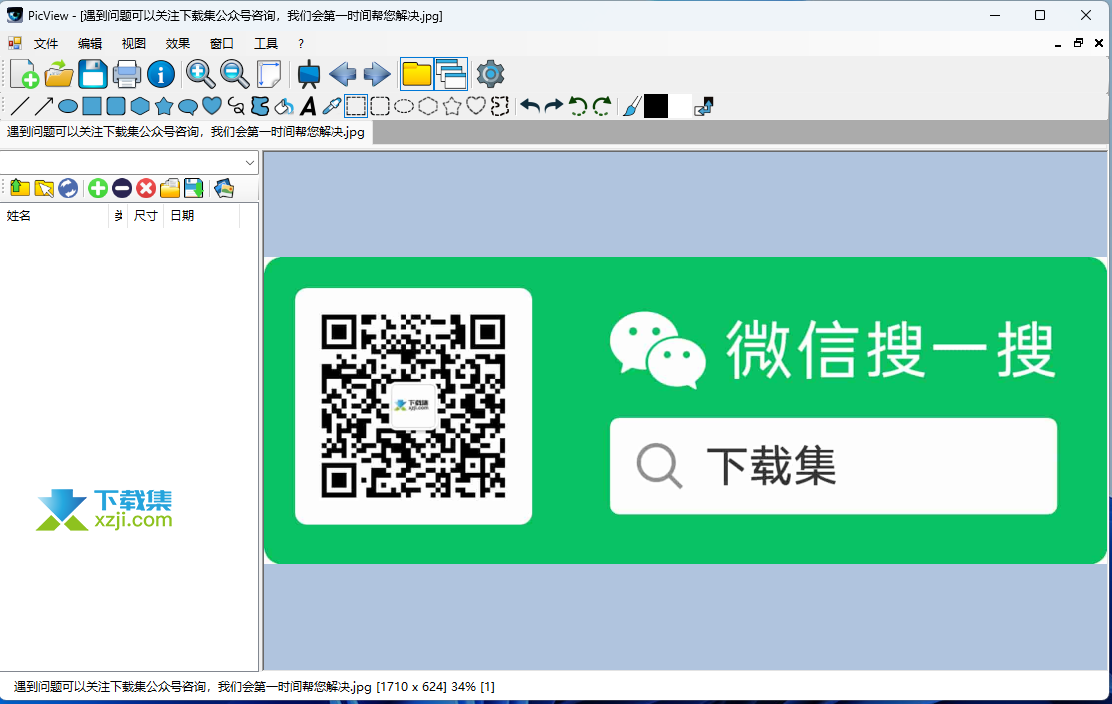Select the filled square rectangle tool

(x=92, y=106)
